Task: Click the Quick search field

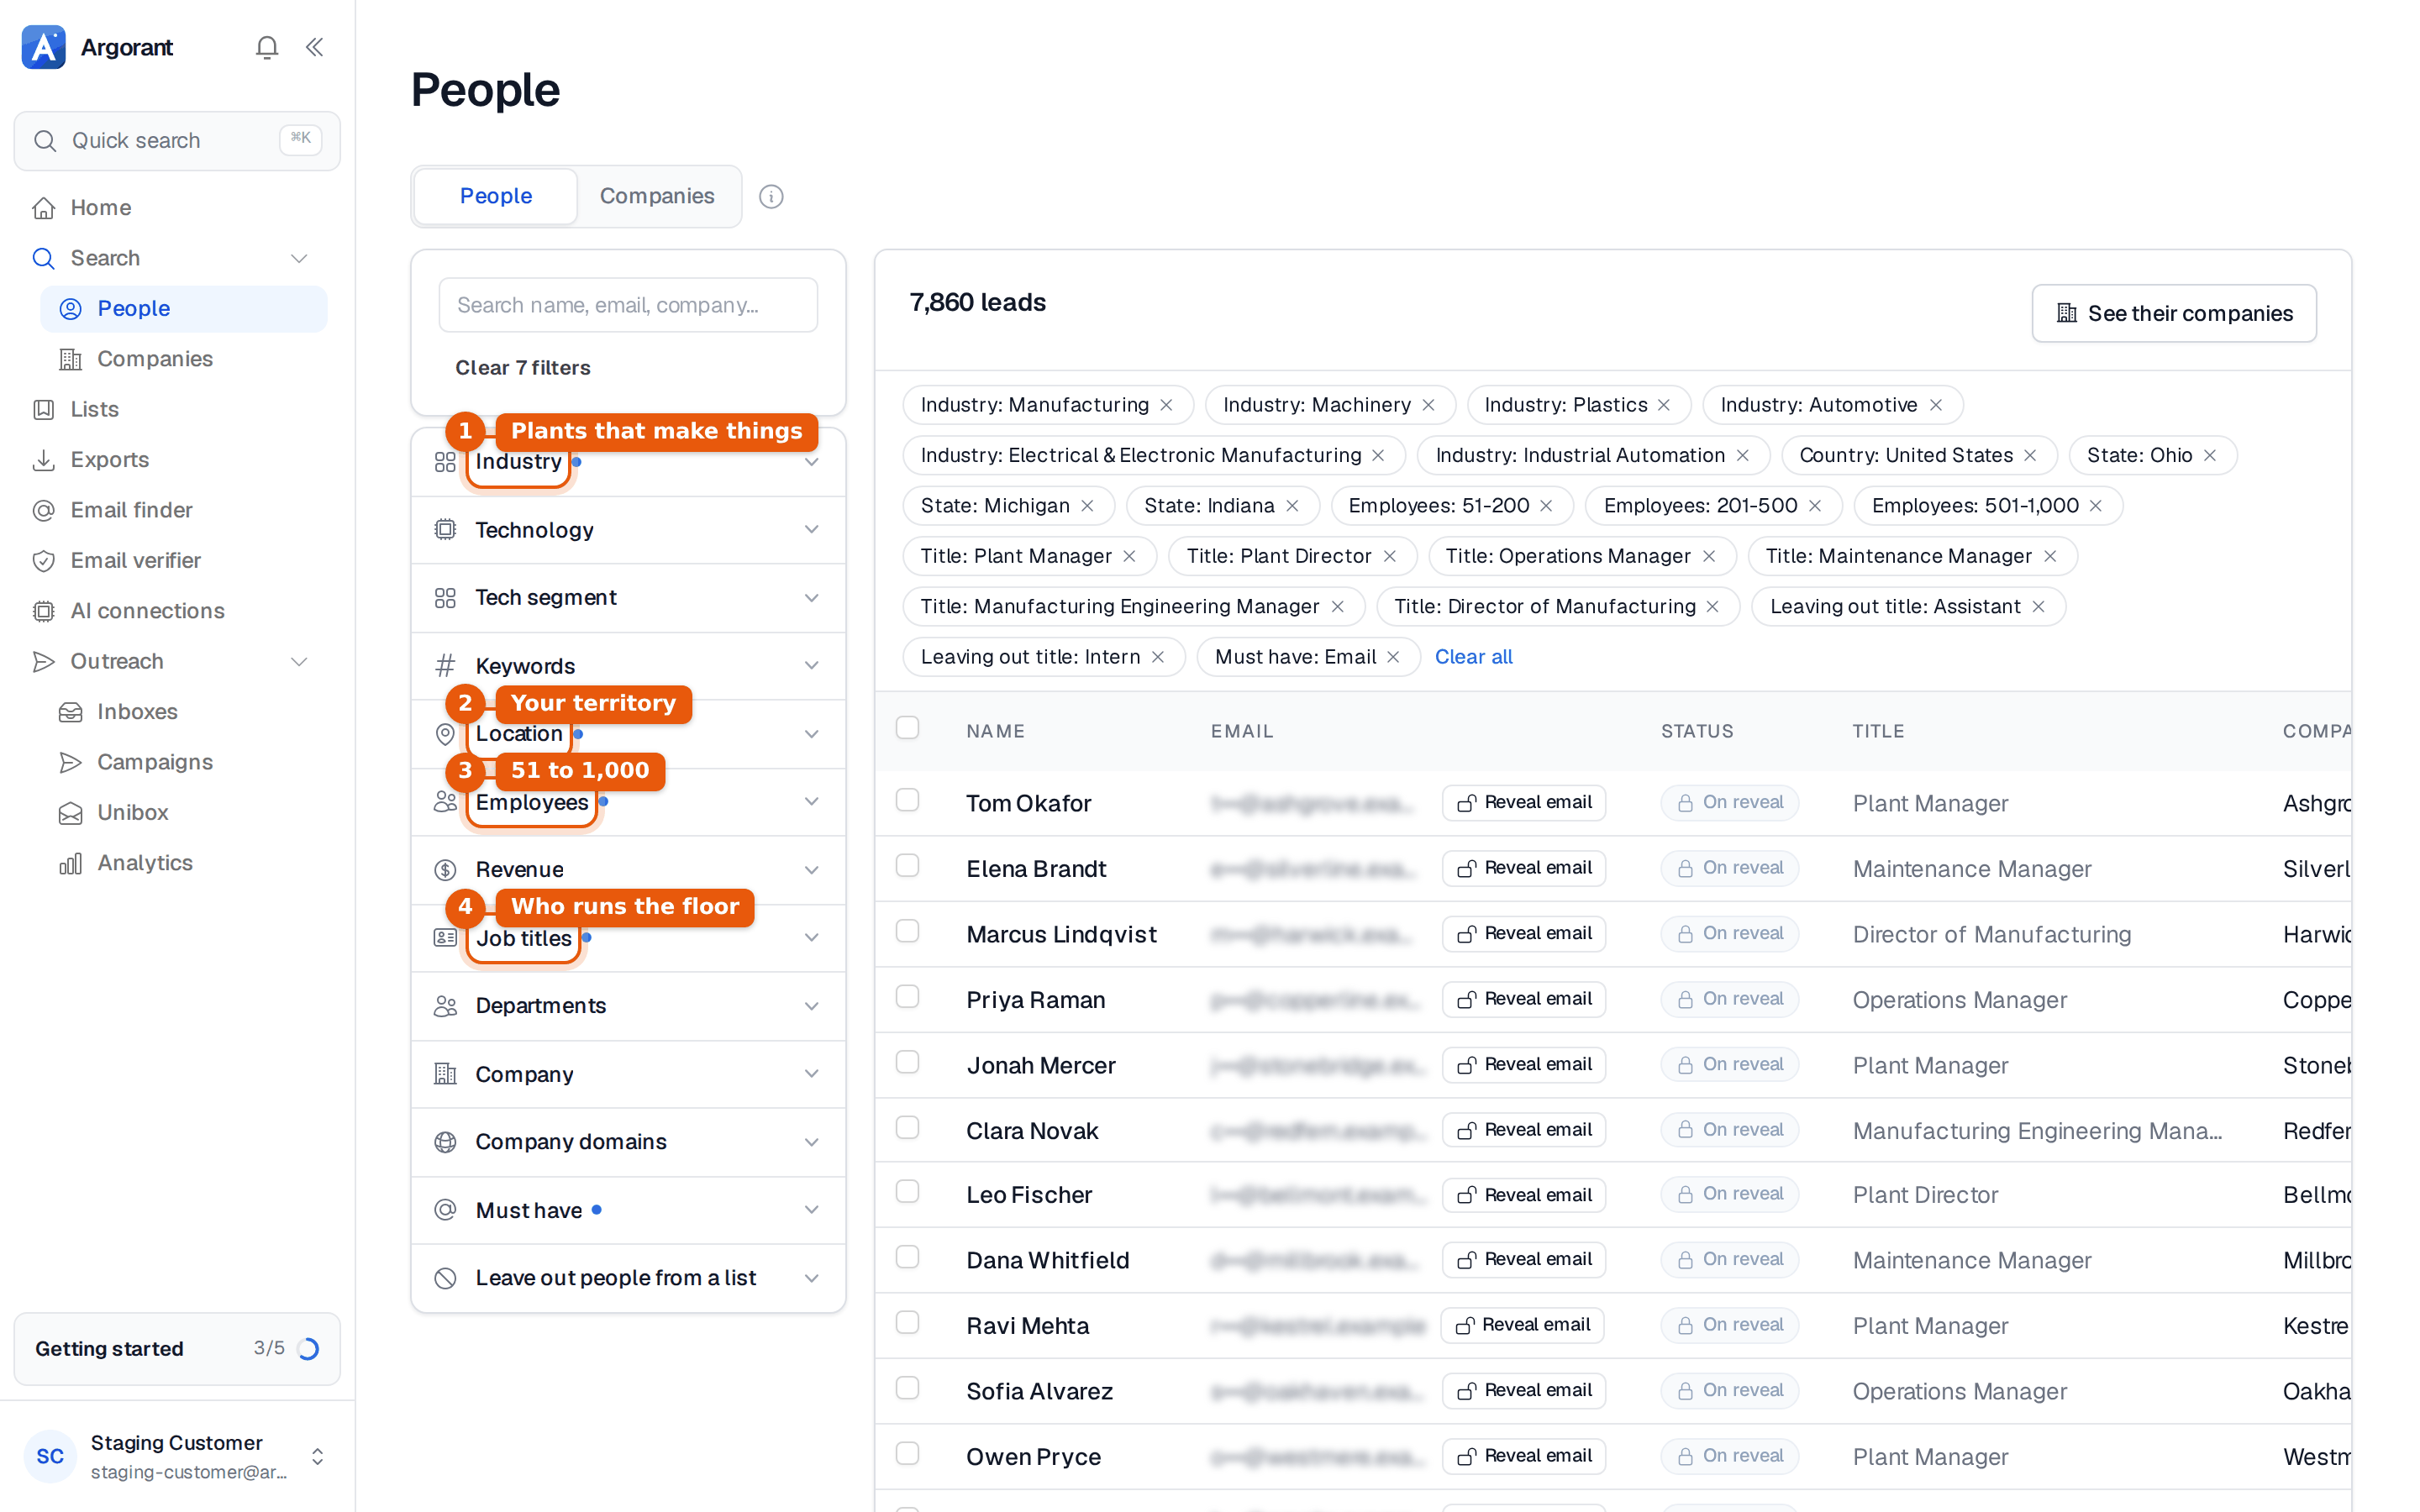Action: tap(177, 141)
